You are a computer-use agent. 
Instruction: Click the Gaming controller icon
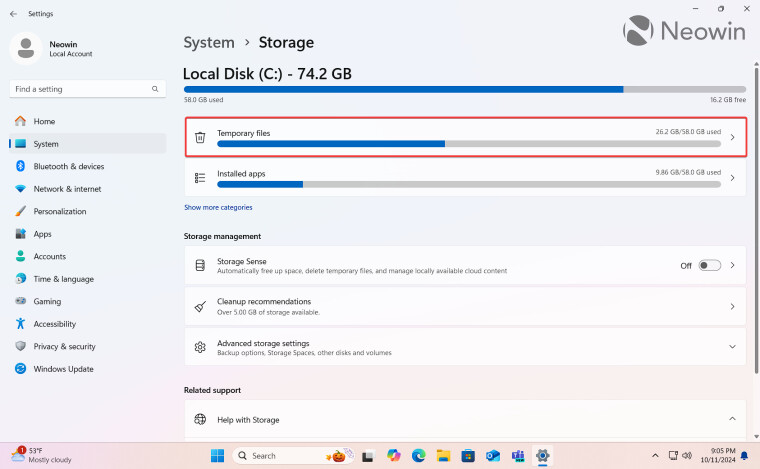(20, 301)
